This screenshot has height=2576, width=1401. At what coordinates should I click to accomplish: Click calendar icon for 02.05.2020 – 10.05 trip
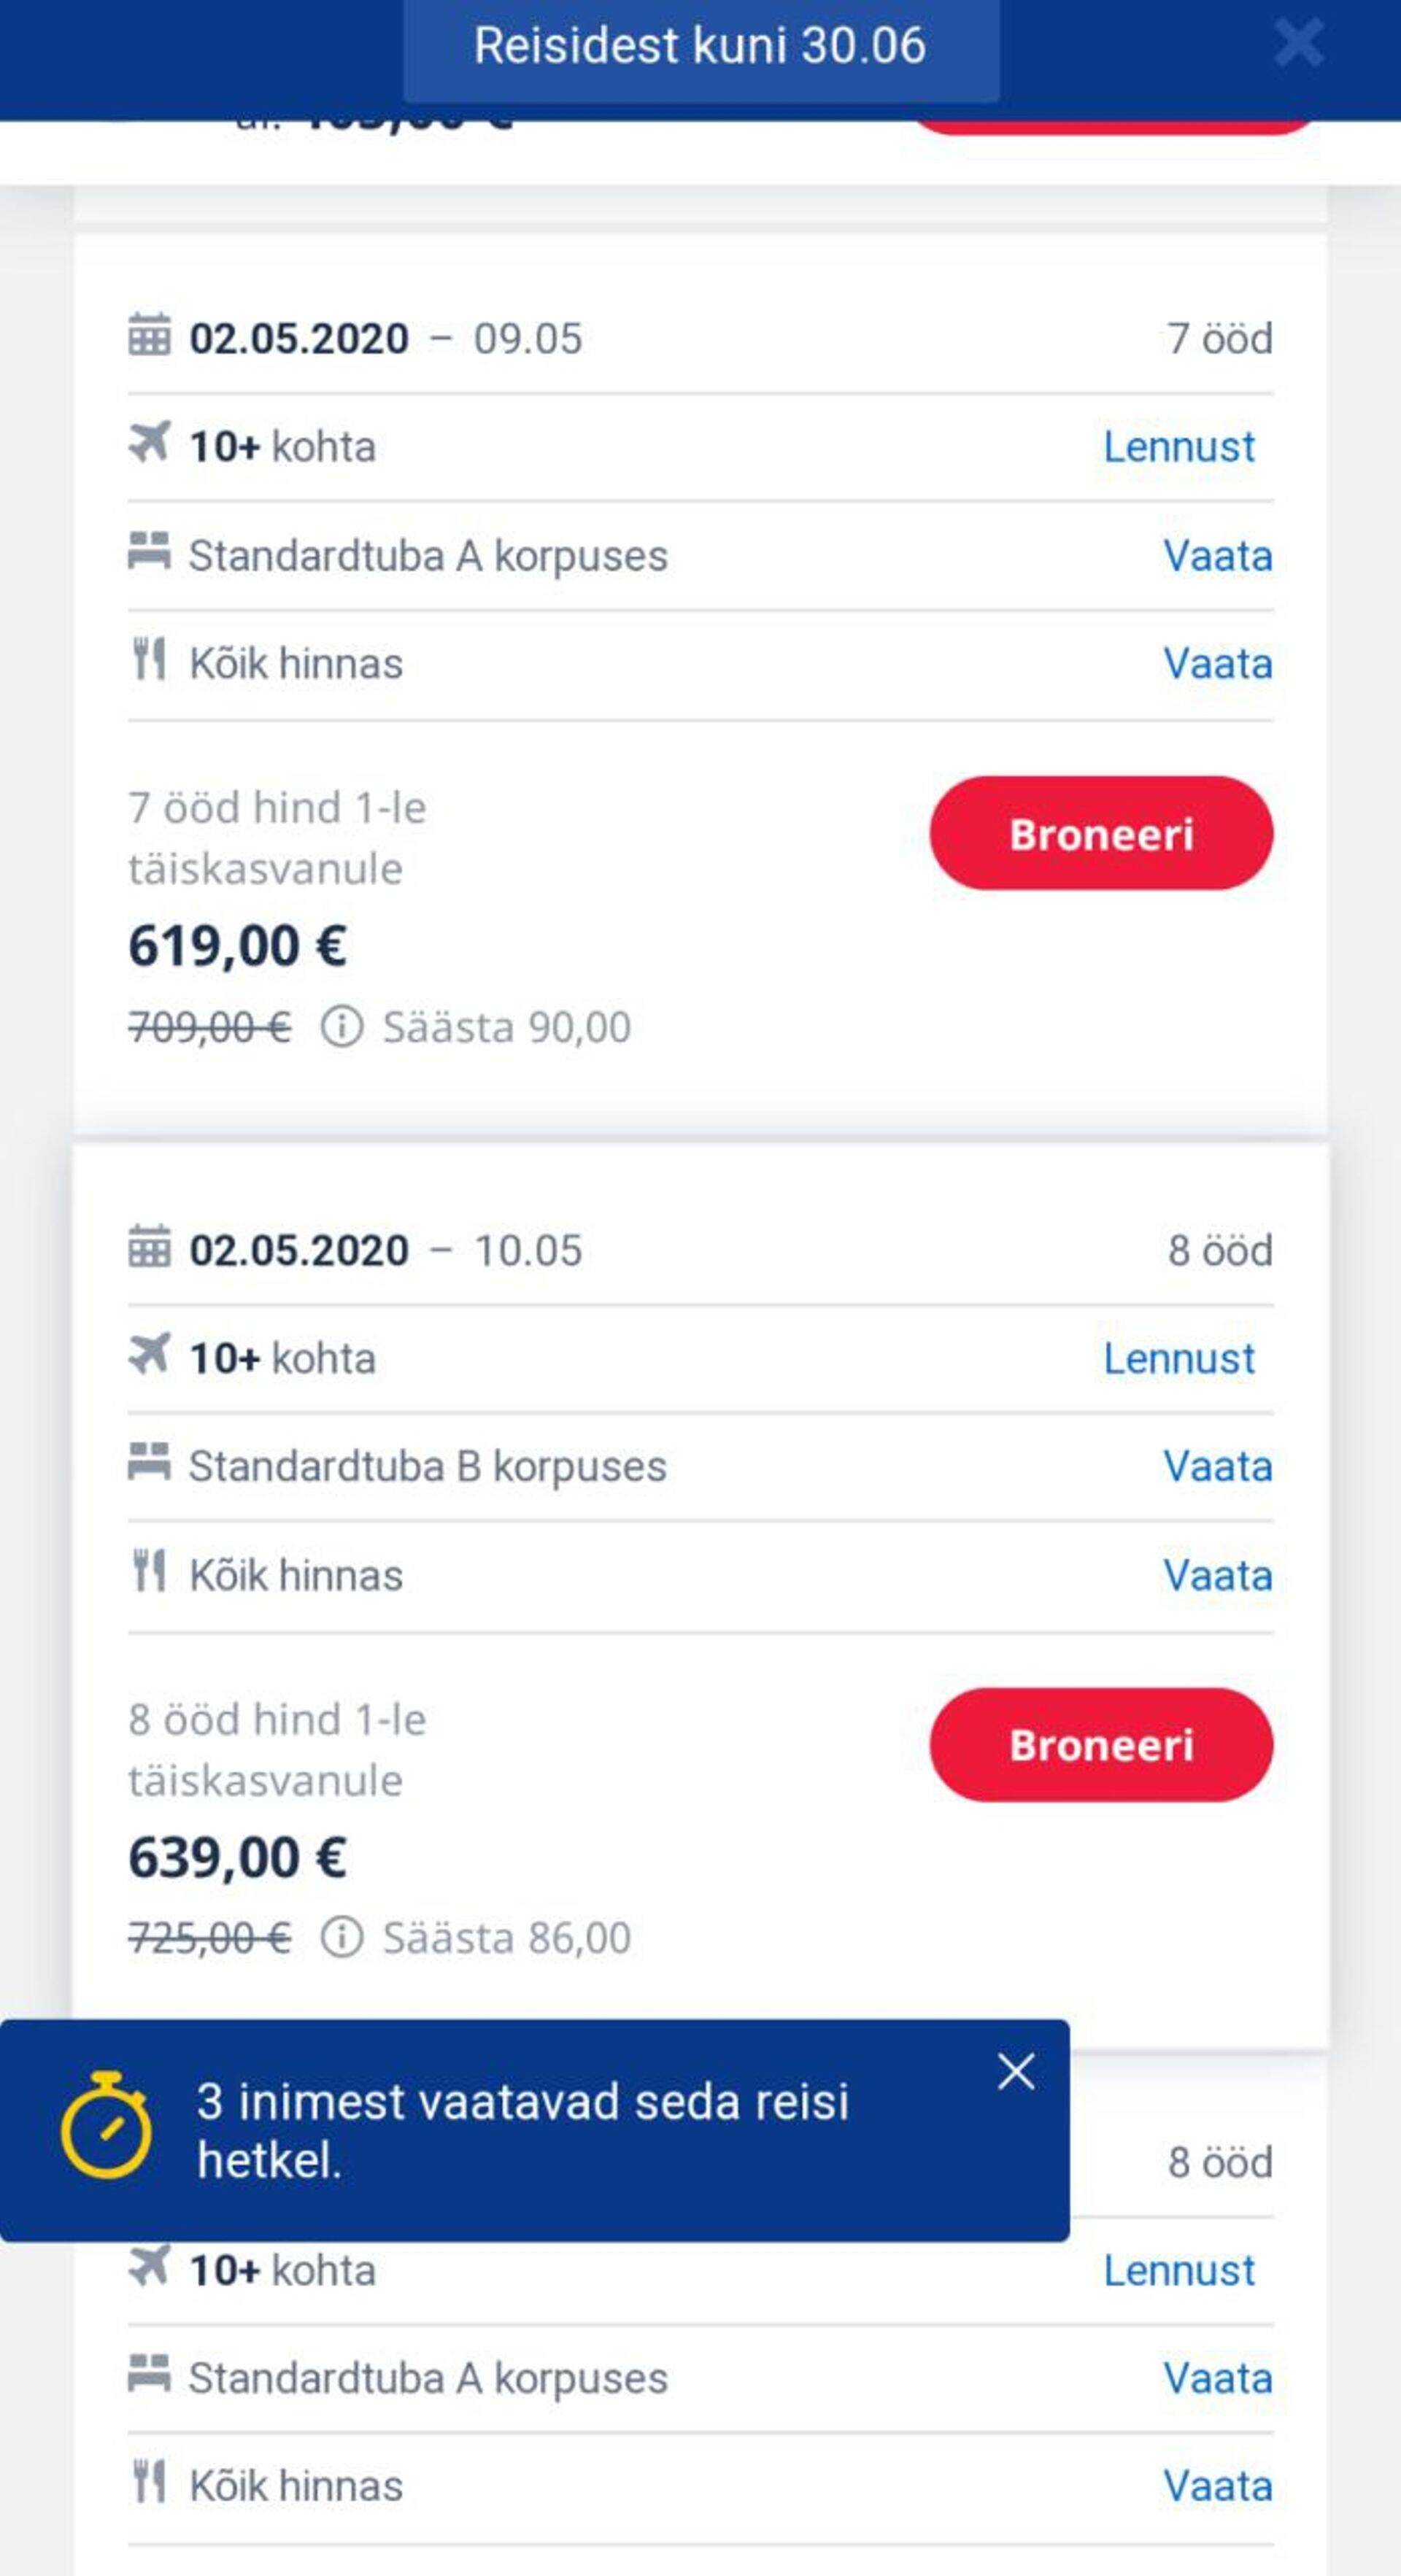149,1248
